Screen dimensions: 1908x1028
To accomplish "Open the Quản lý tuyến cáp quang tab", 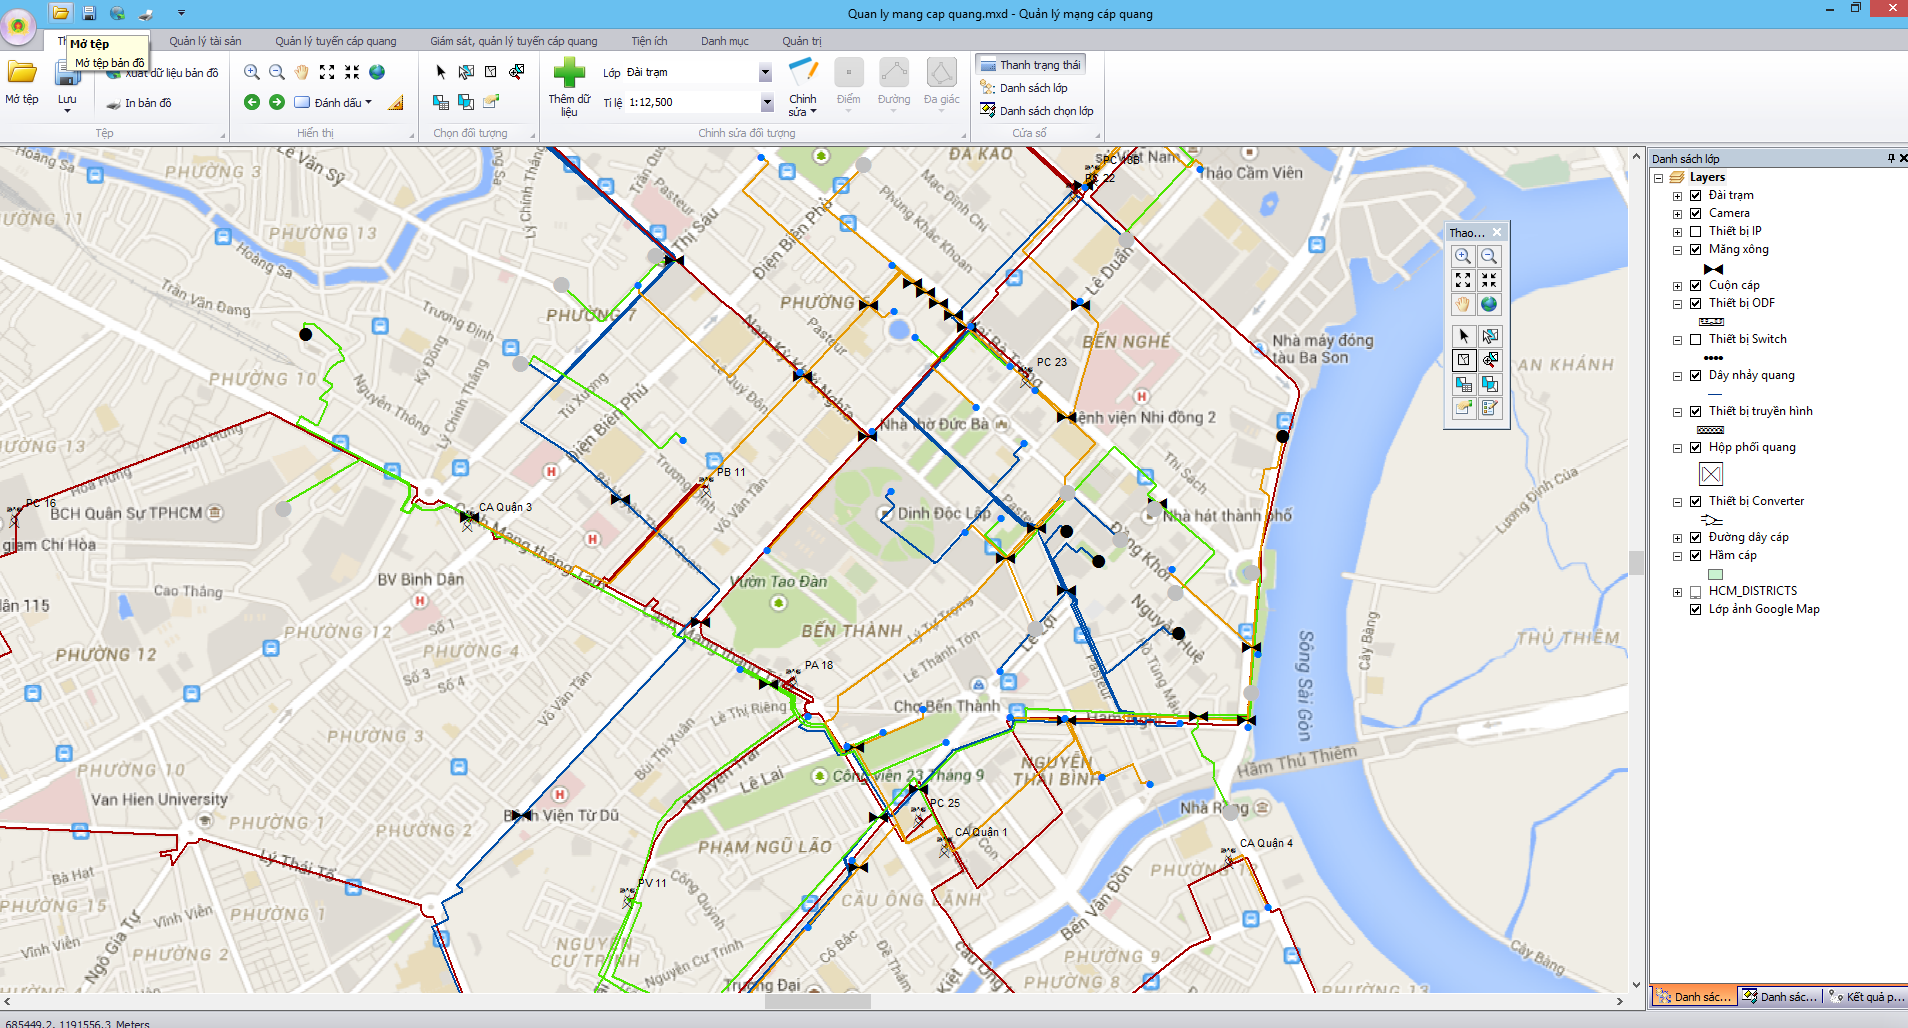I will click(336, 41).
